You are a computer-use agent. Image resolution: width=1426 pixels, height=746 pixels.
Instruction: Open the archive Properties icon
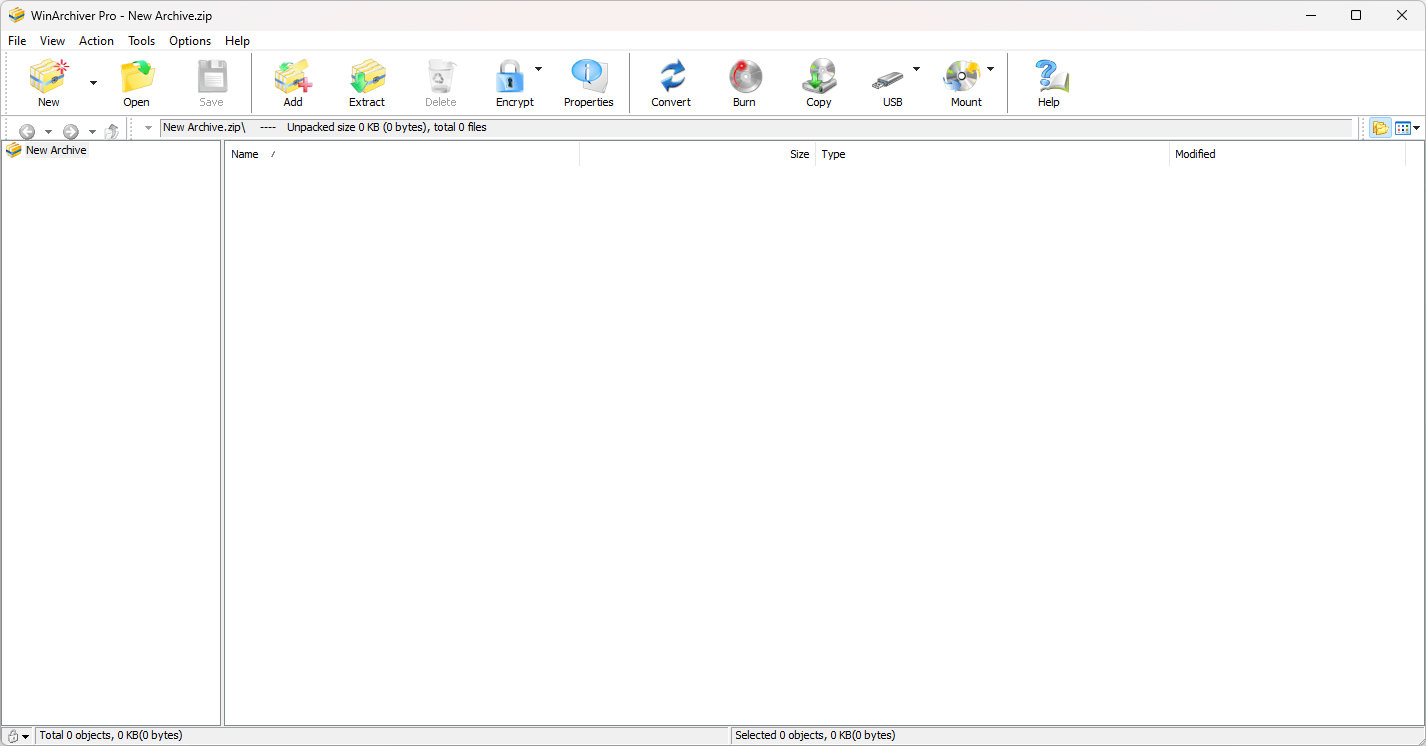[x=588, y=78]
